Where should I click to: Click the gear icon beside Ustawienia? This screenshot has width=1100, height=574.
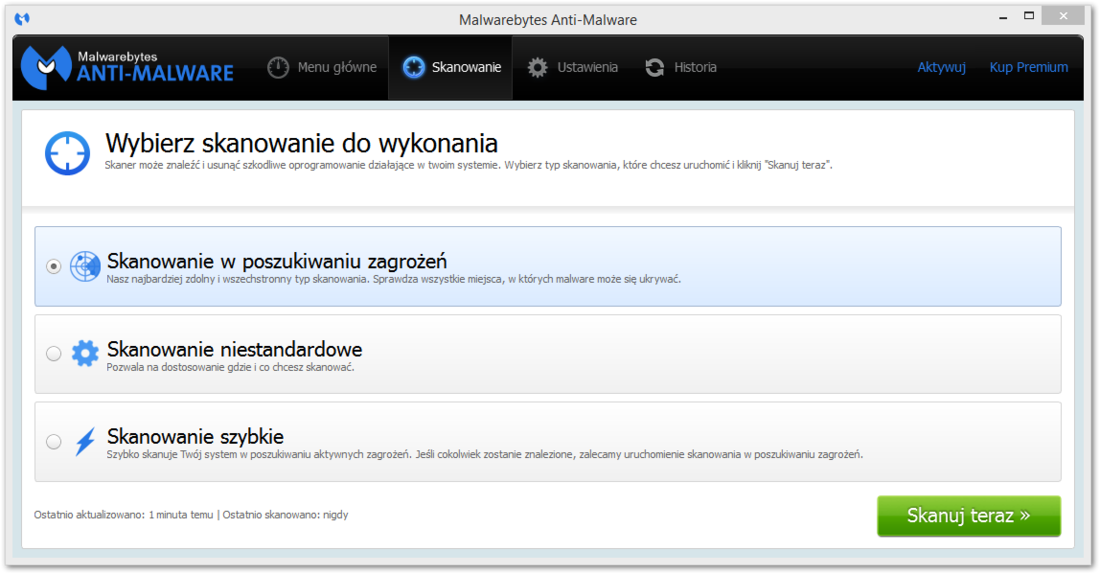click(537, 67)
